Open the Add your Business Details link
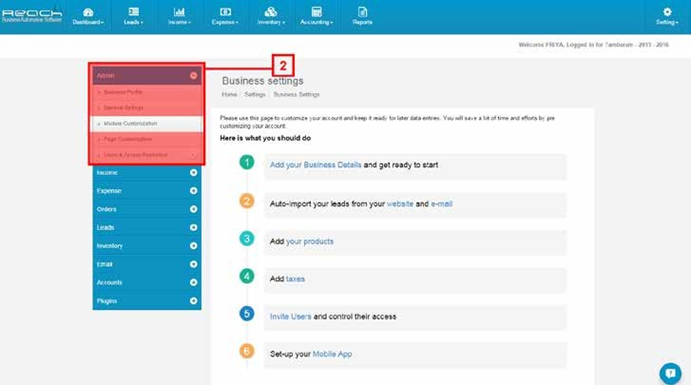691x385 pixels. click(316, 165)
